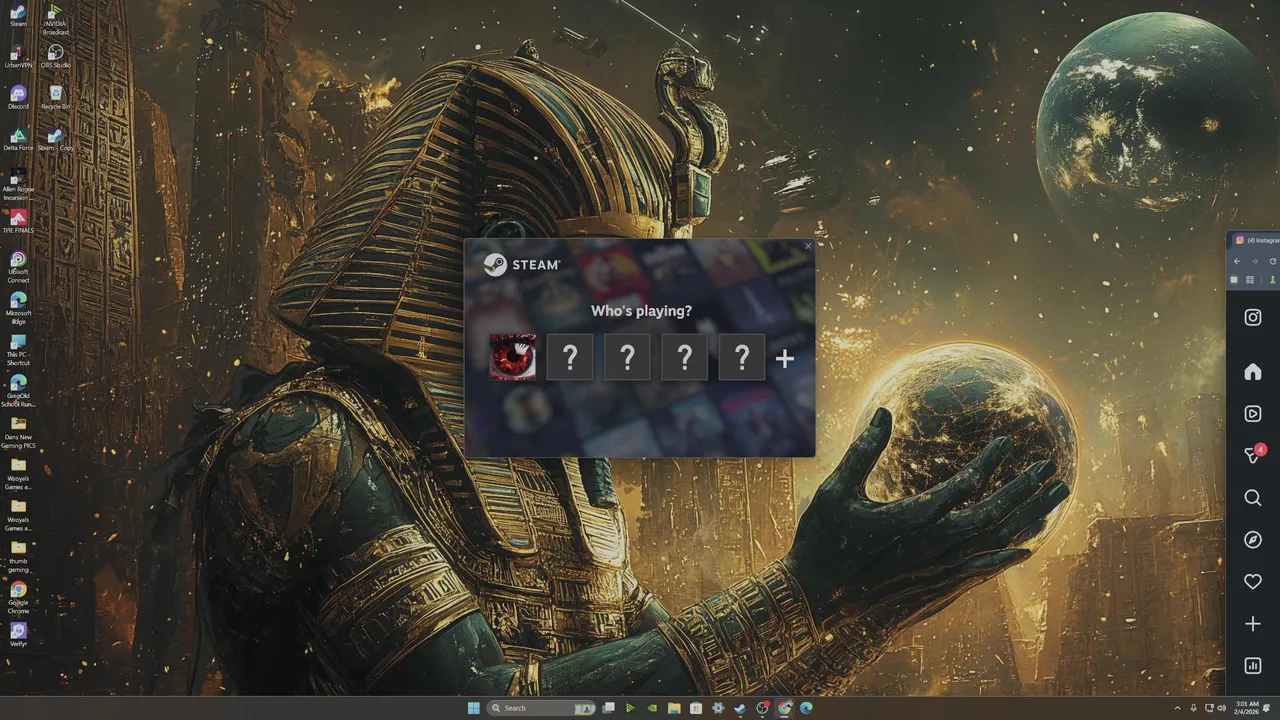Select the GregOld School Run desktop shortcut
Viewport: 1280px width, 720px height.
click(x=18, y=391)
